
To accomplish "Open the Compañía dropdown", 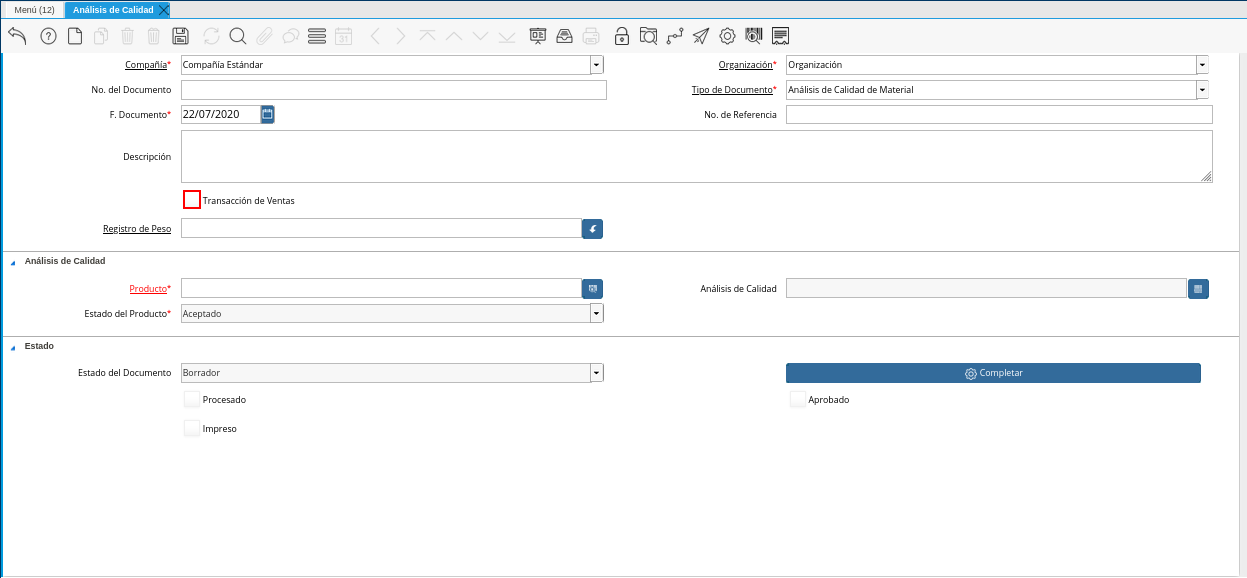I will coord(597,65).
